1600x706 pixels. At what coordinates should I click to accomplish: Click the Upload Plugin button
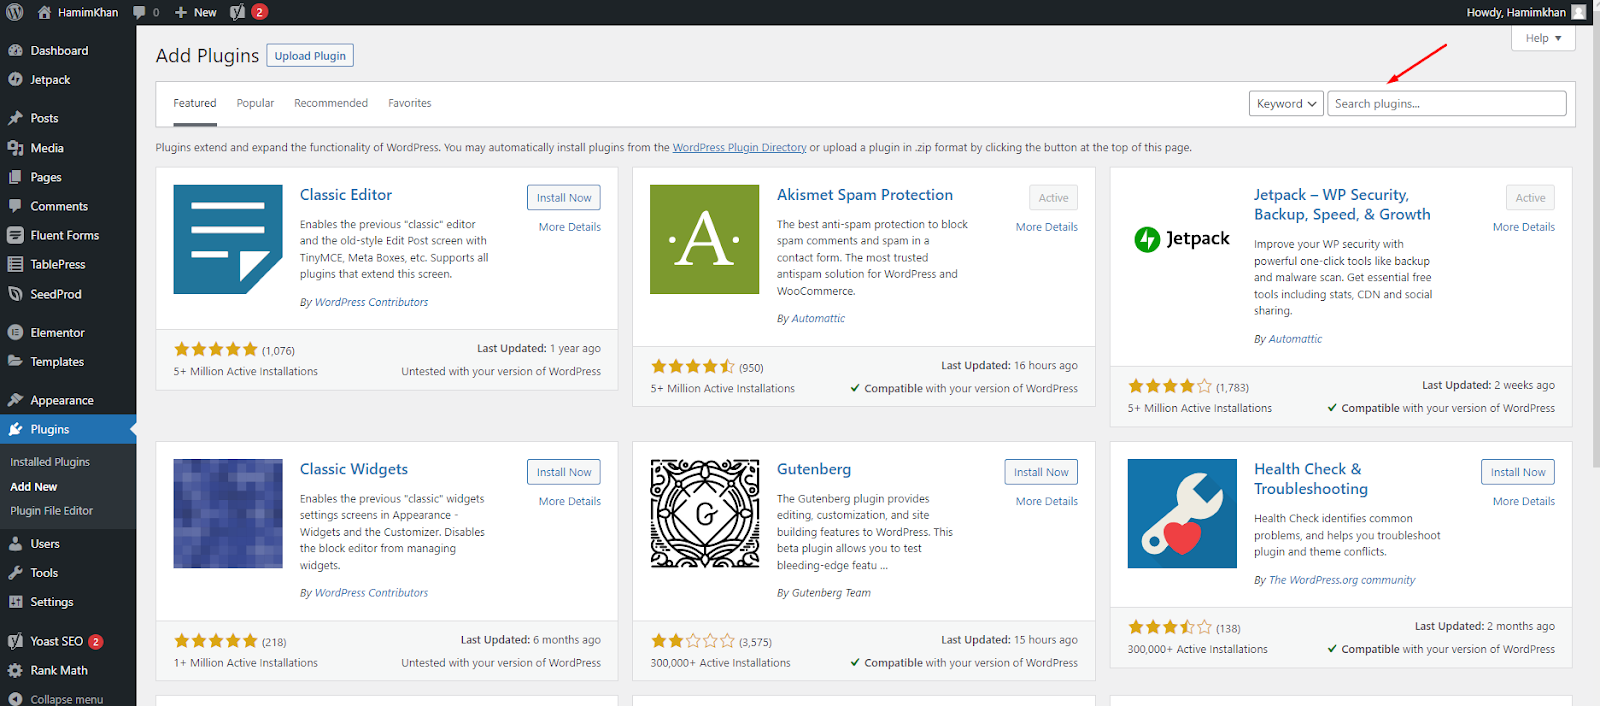tap(310, 56)
